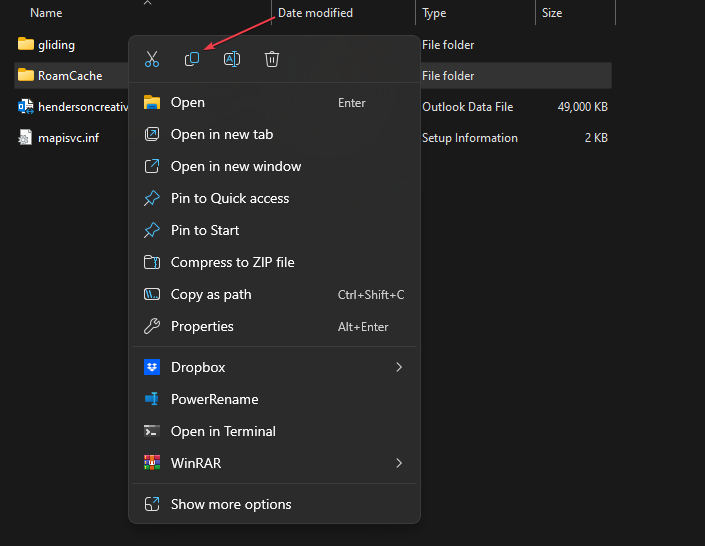Click the Copy icon in context menu
Viewport: 705px width, 546px height.
192,59
